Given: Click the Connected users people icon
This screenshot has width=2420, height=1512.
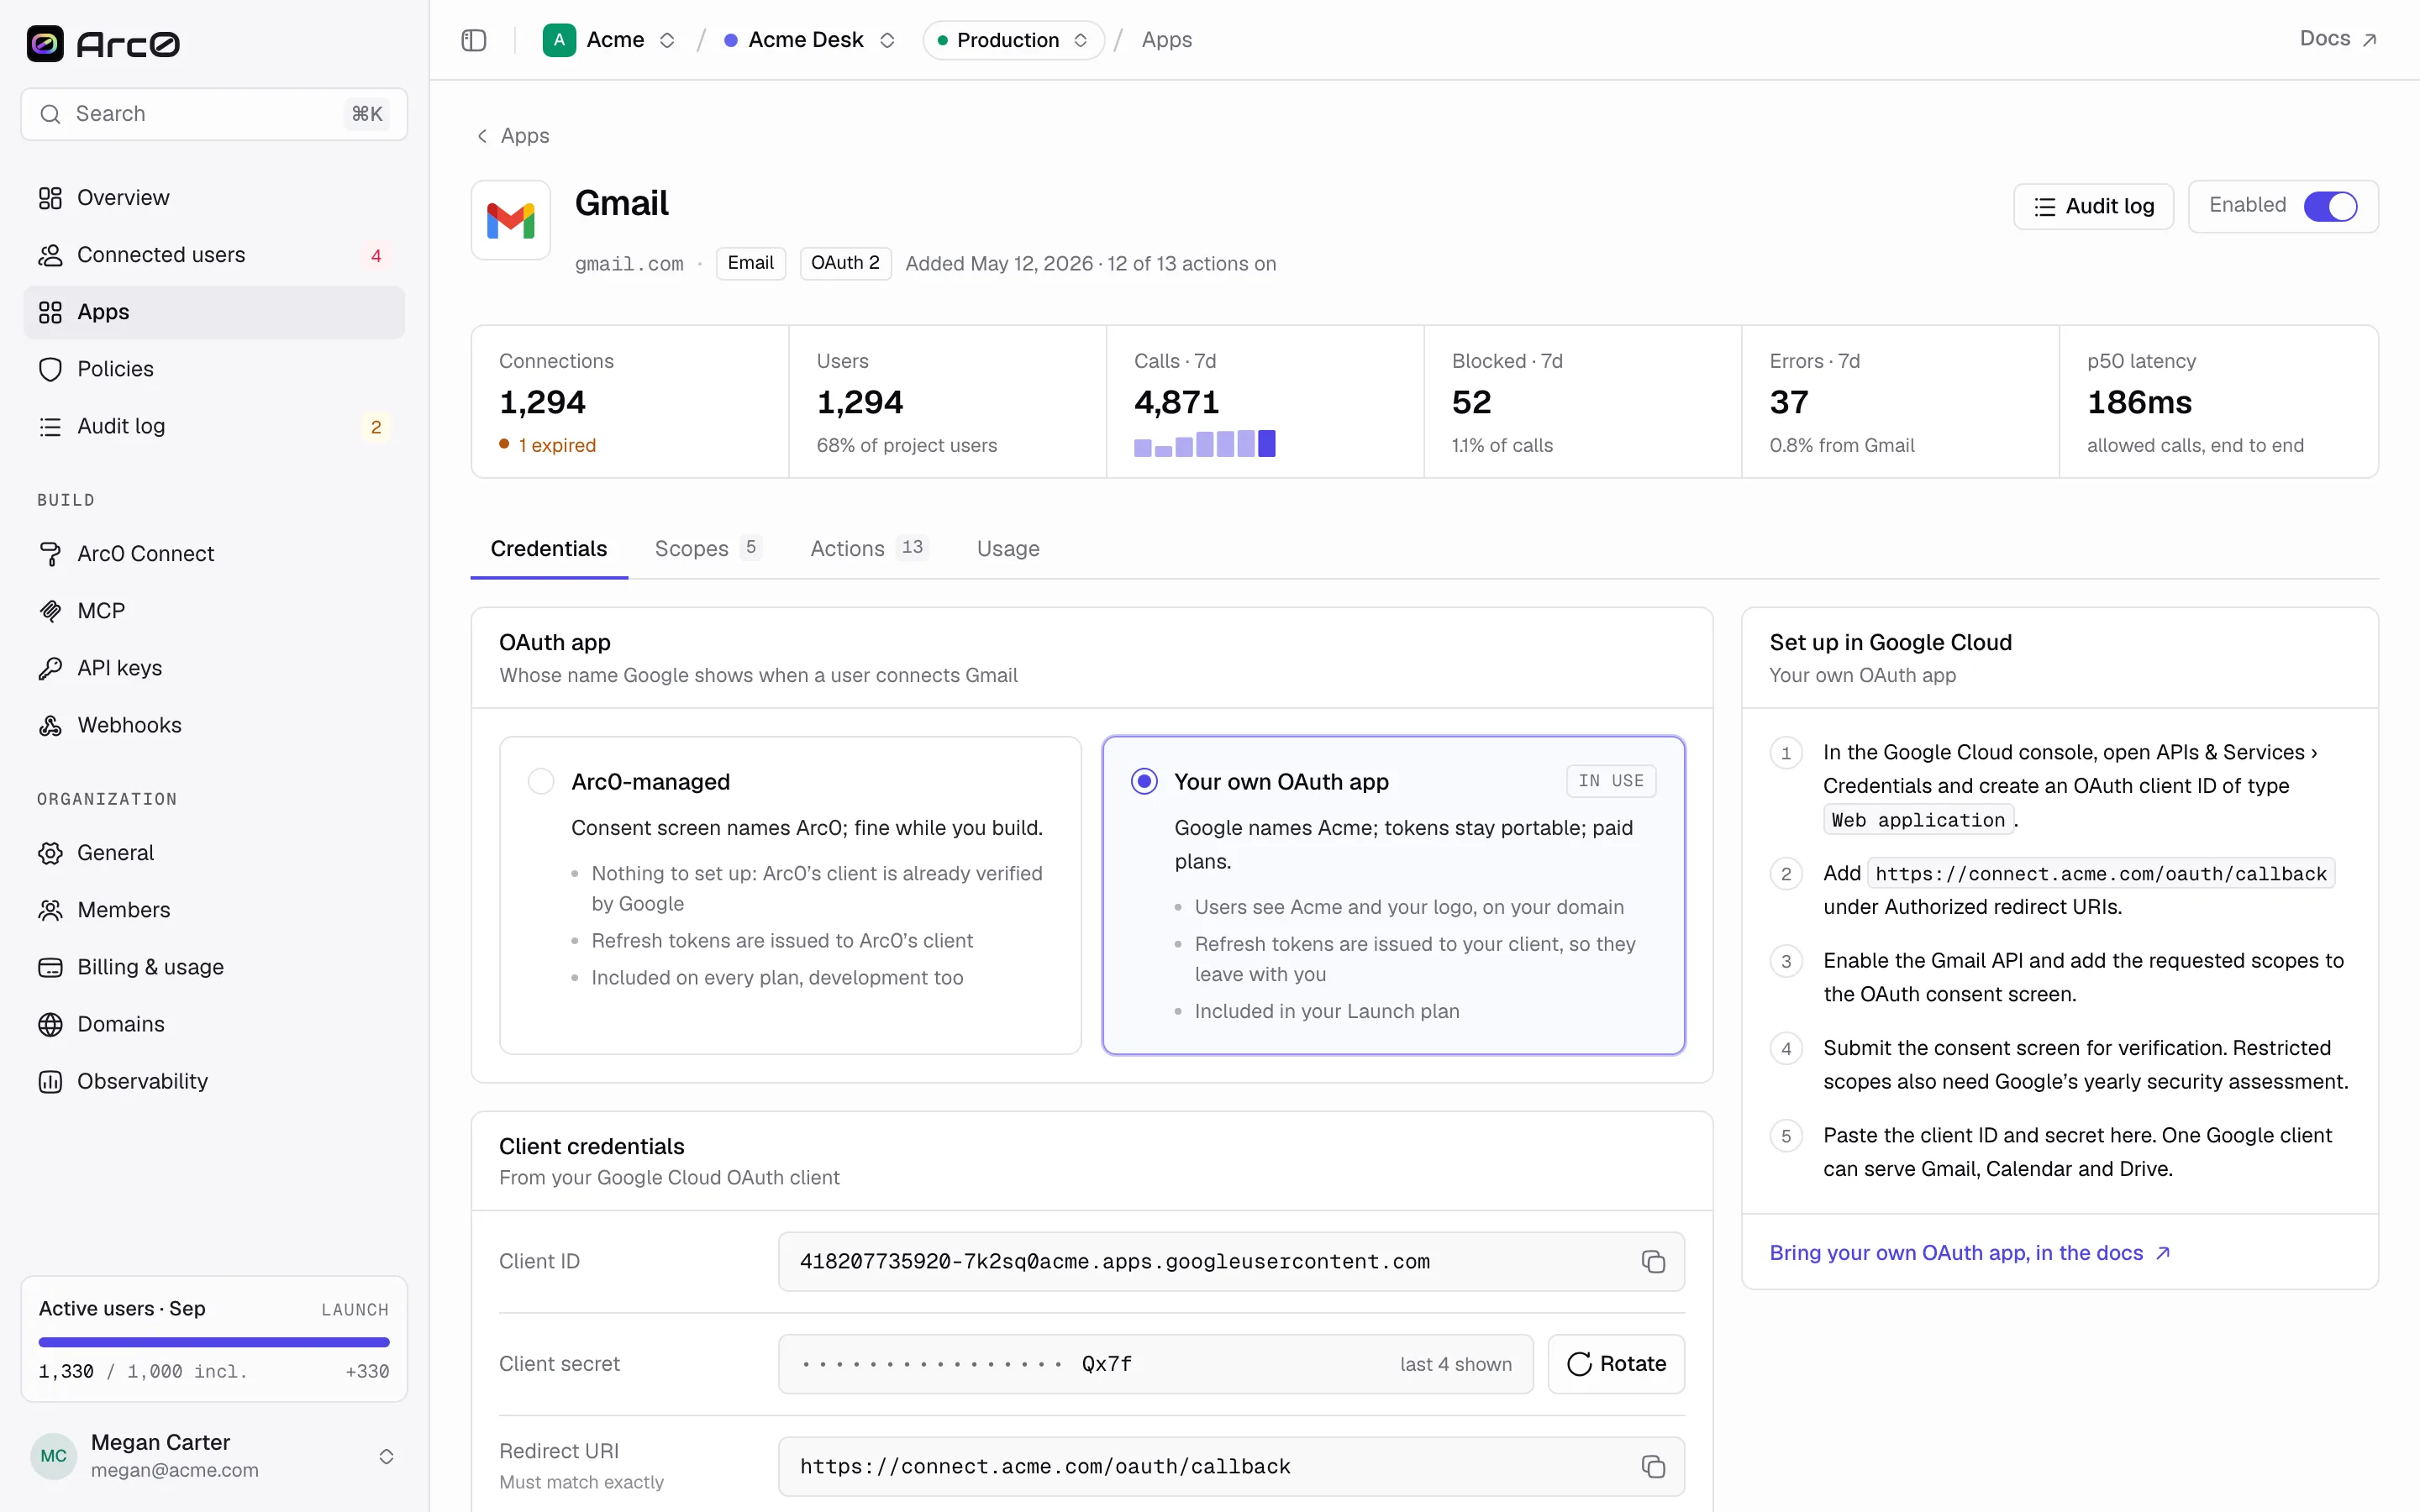Looking at the screenshot, I should click(50, 255).
